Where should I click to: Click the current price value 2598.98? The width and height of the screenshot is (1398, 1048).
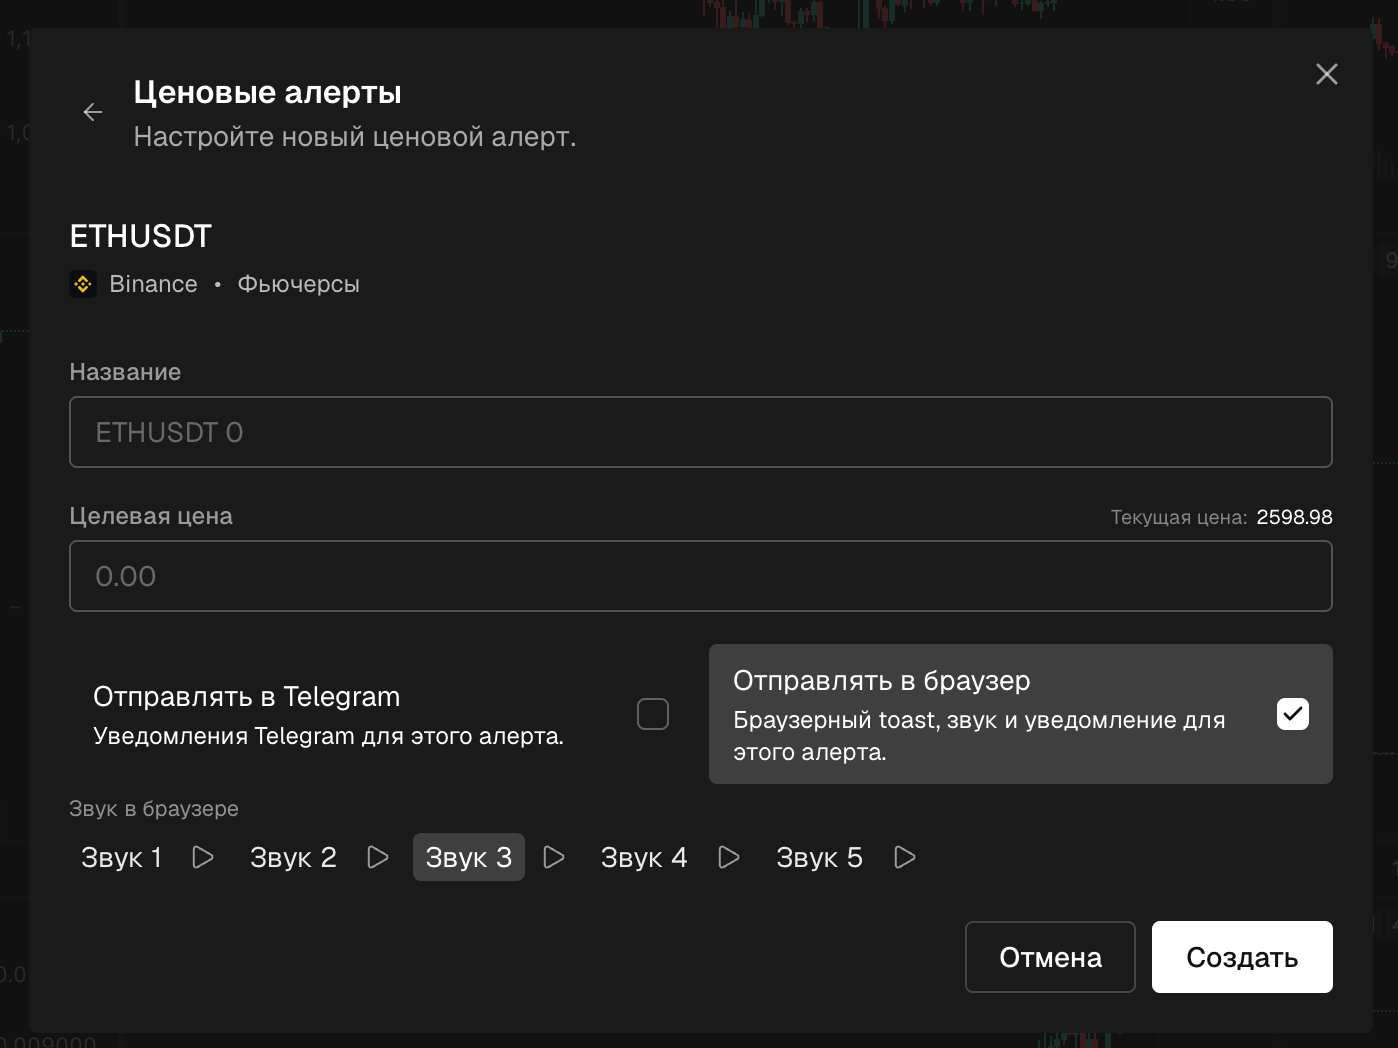1294,517
